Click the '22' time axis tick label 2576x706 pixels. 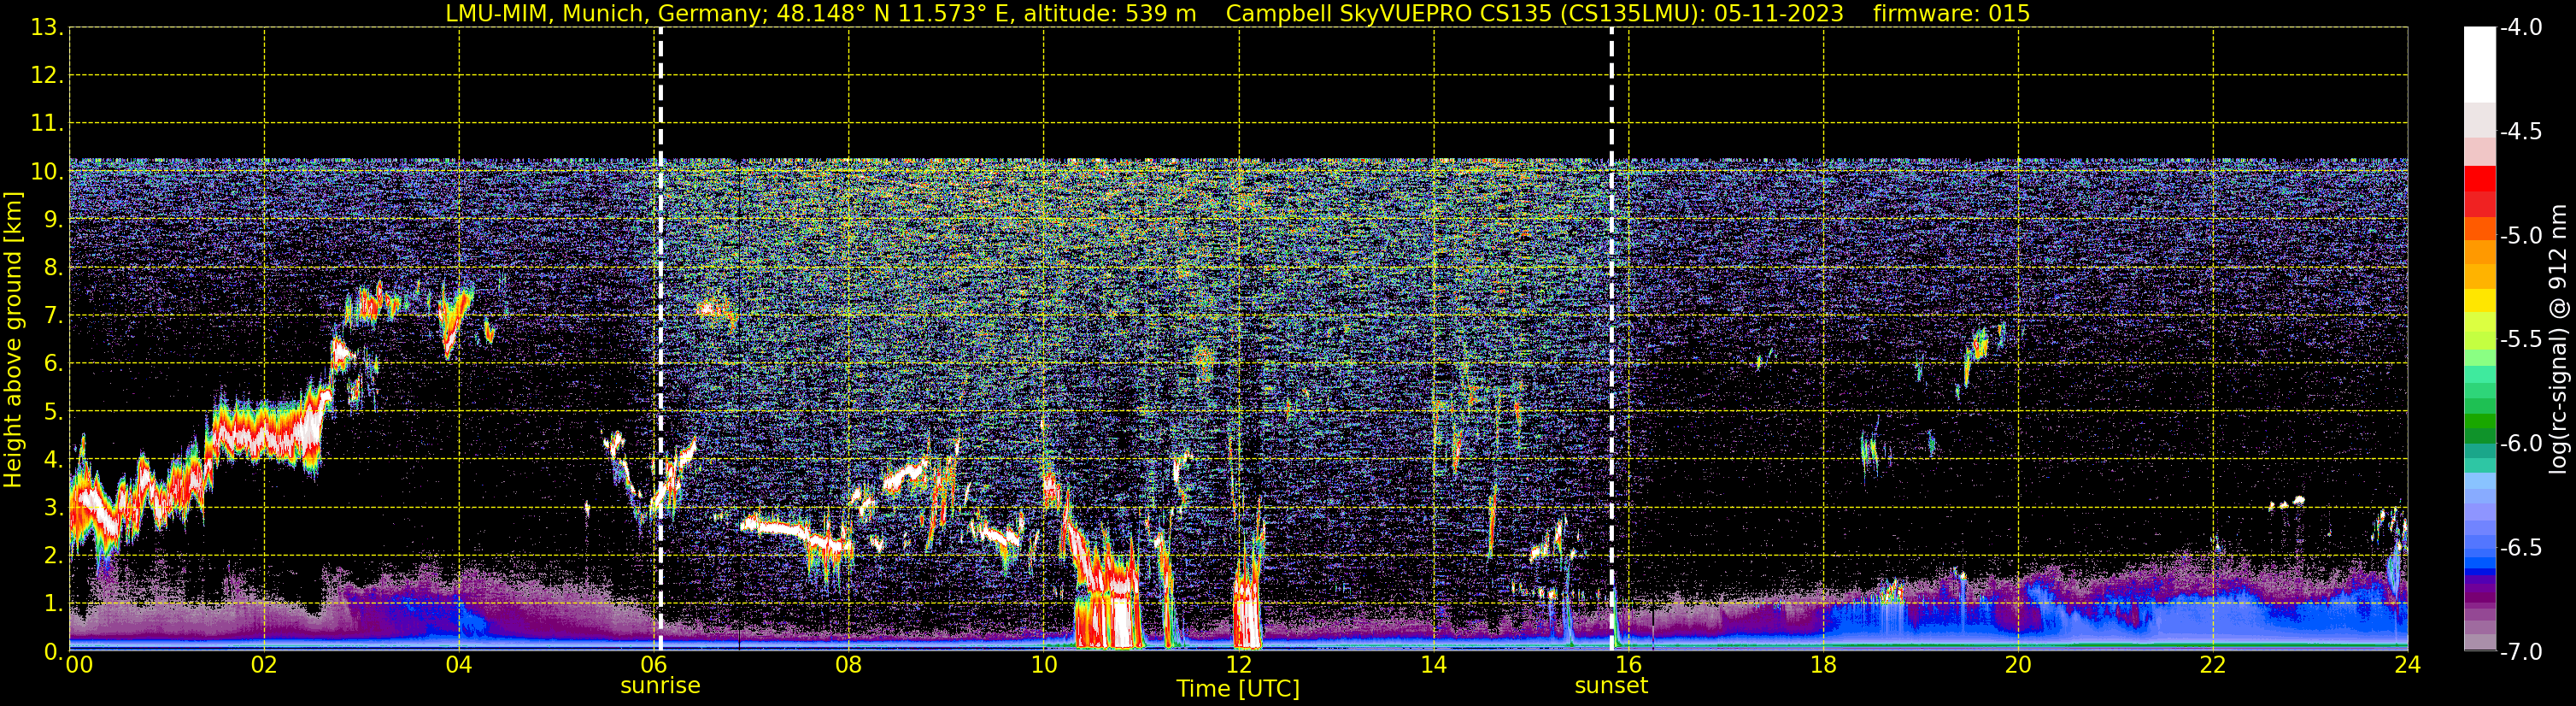click(2213, 664)
